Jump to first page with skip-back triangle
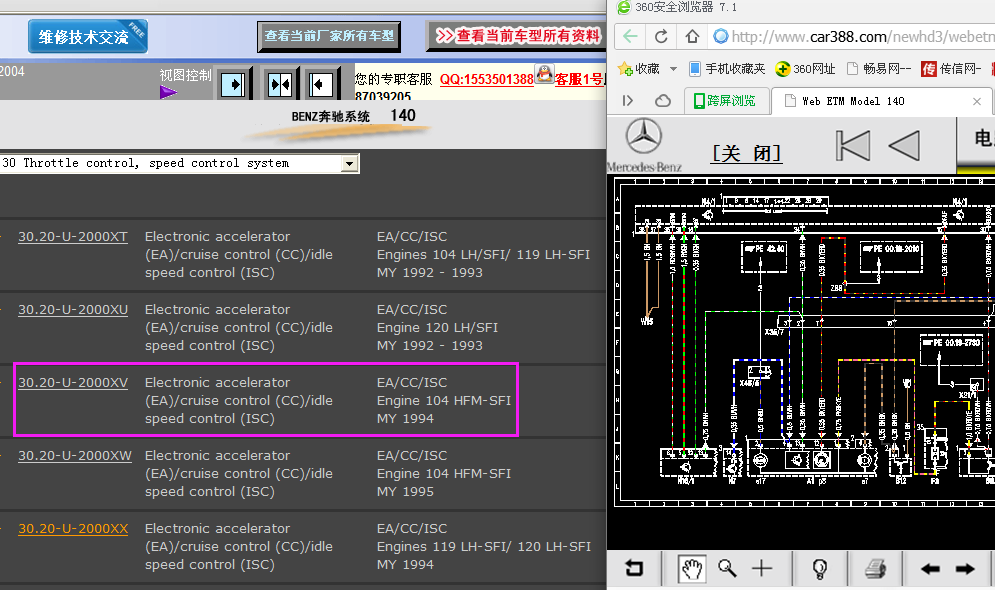 [852, 146]
